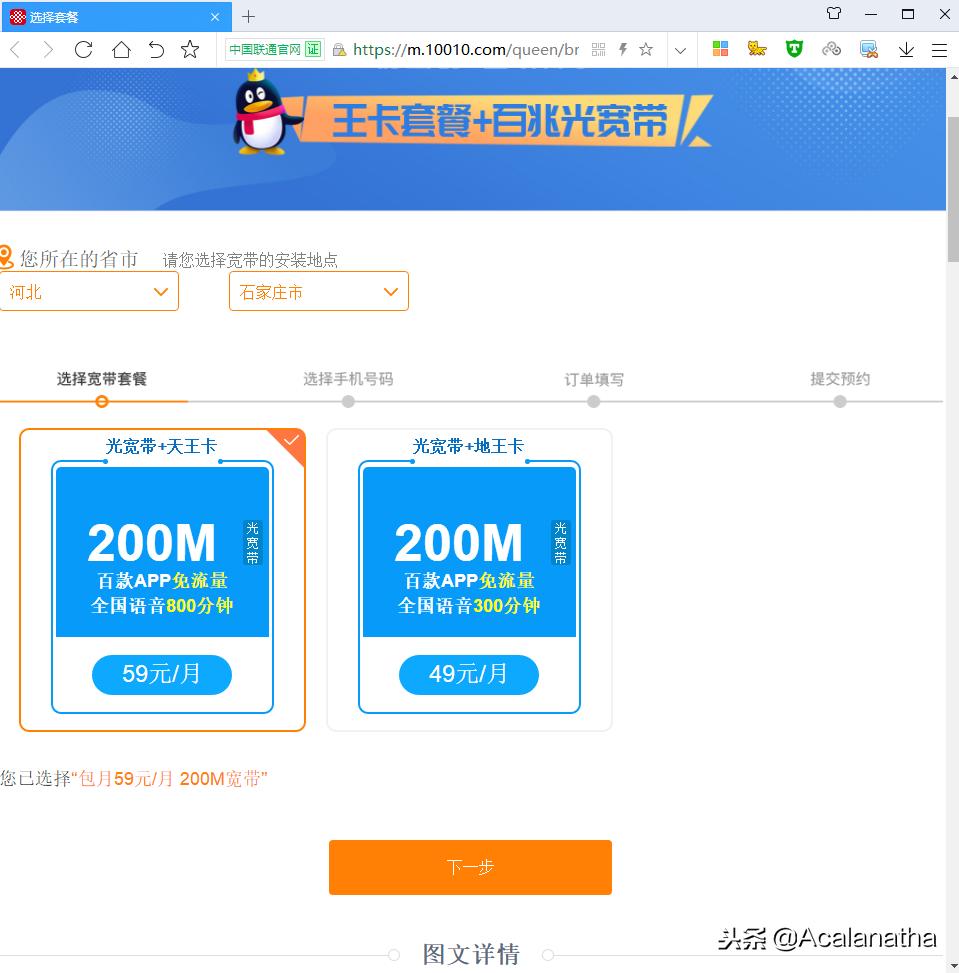Viewport: 959px width, 973px height.
Task: Click the URL address field
Action: tap(466, 50)
